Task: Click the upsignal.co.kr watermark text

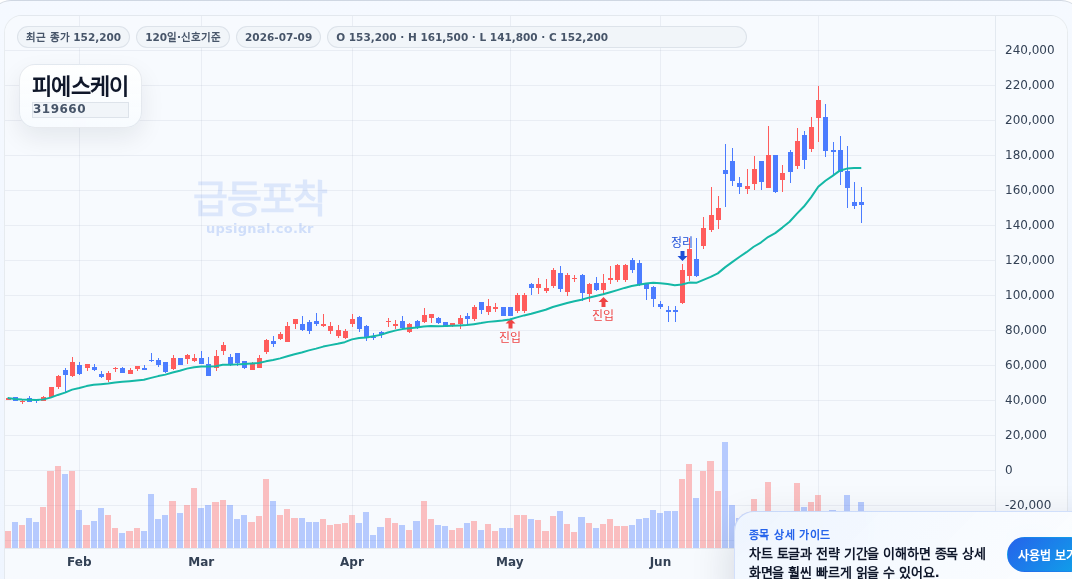Action: click(x=260, y=228)
